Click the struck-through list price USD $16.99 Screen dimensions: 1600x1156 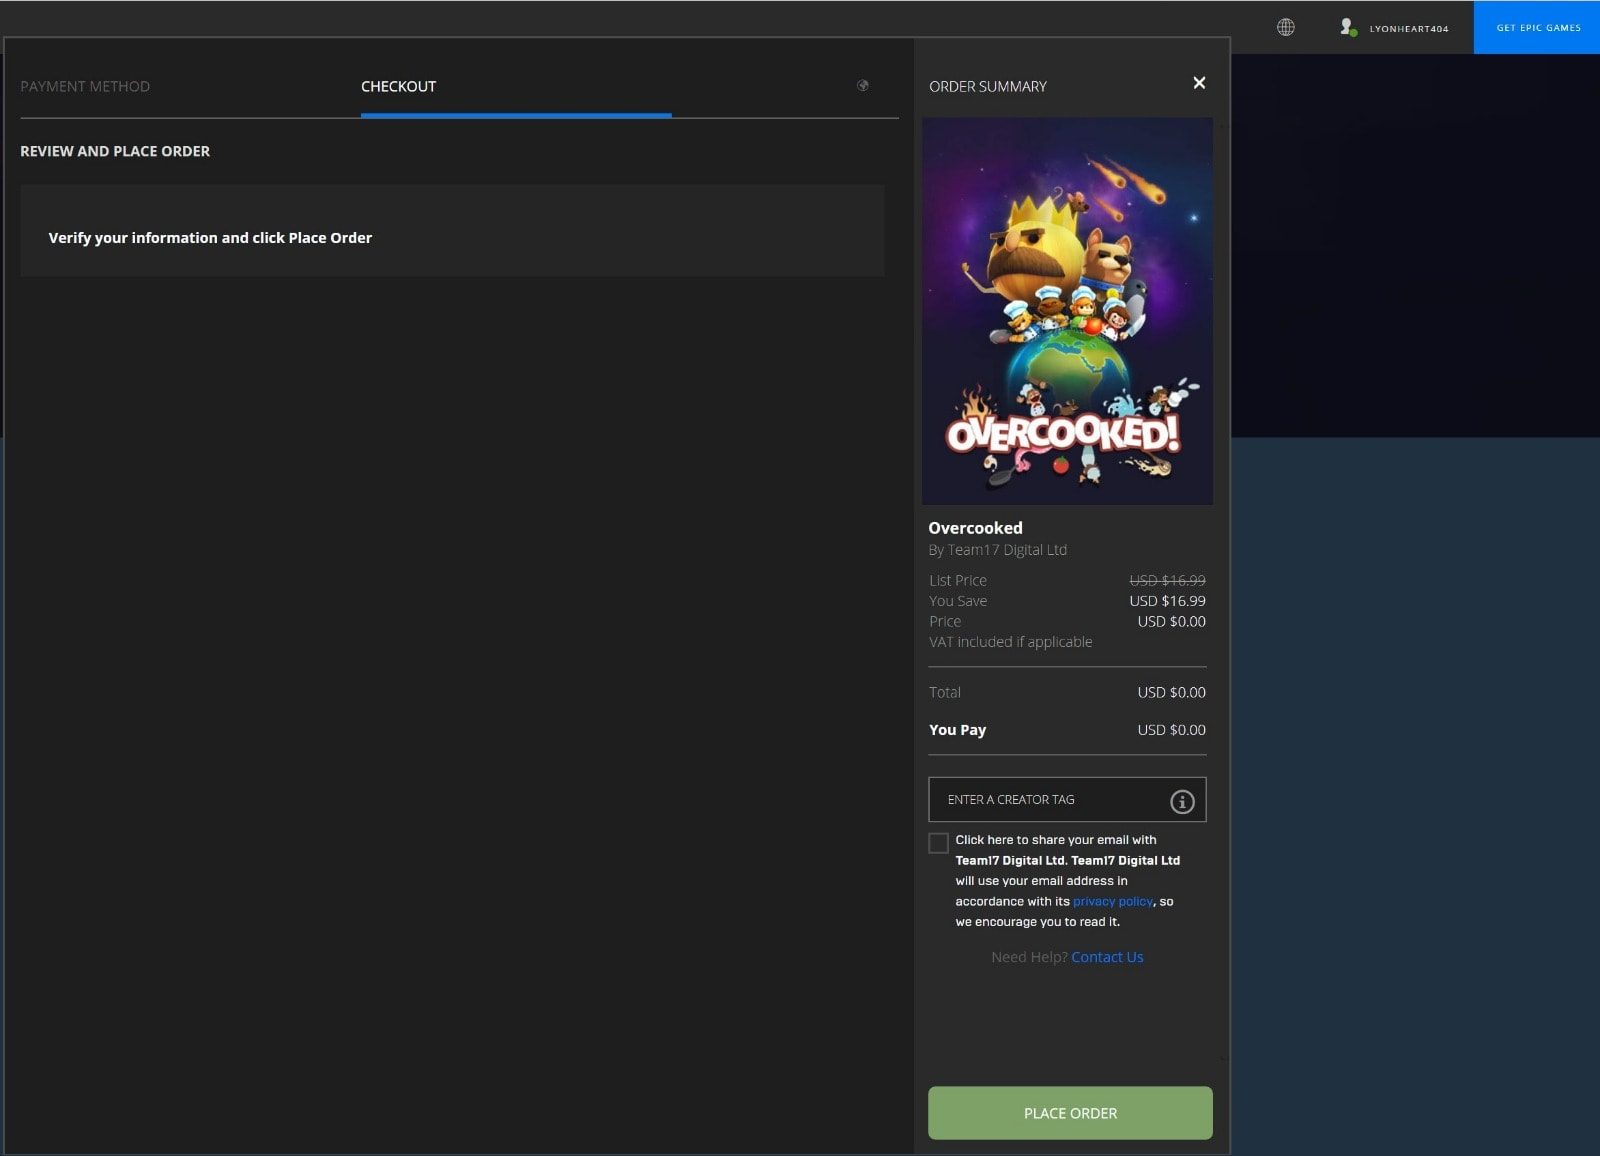[x=1167, y=580]
